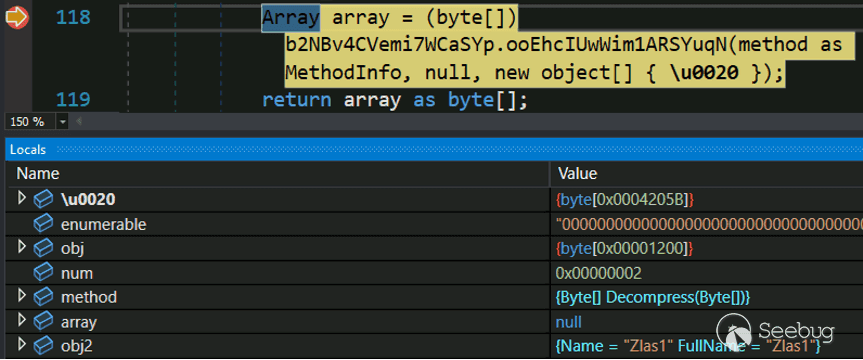Select the num variable name

tap(77, 273)
